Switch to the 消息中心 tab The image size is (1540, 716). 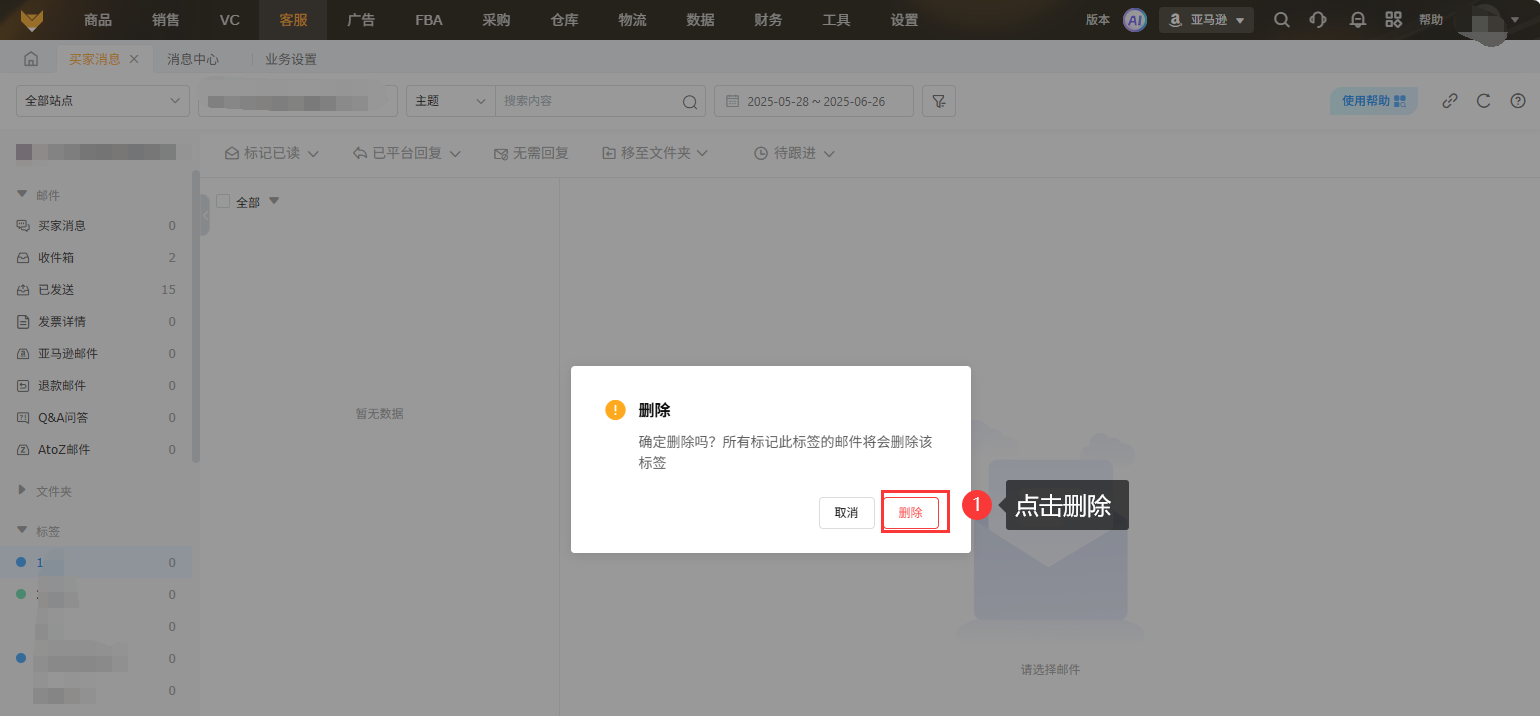(x=193, y=59)
